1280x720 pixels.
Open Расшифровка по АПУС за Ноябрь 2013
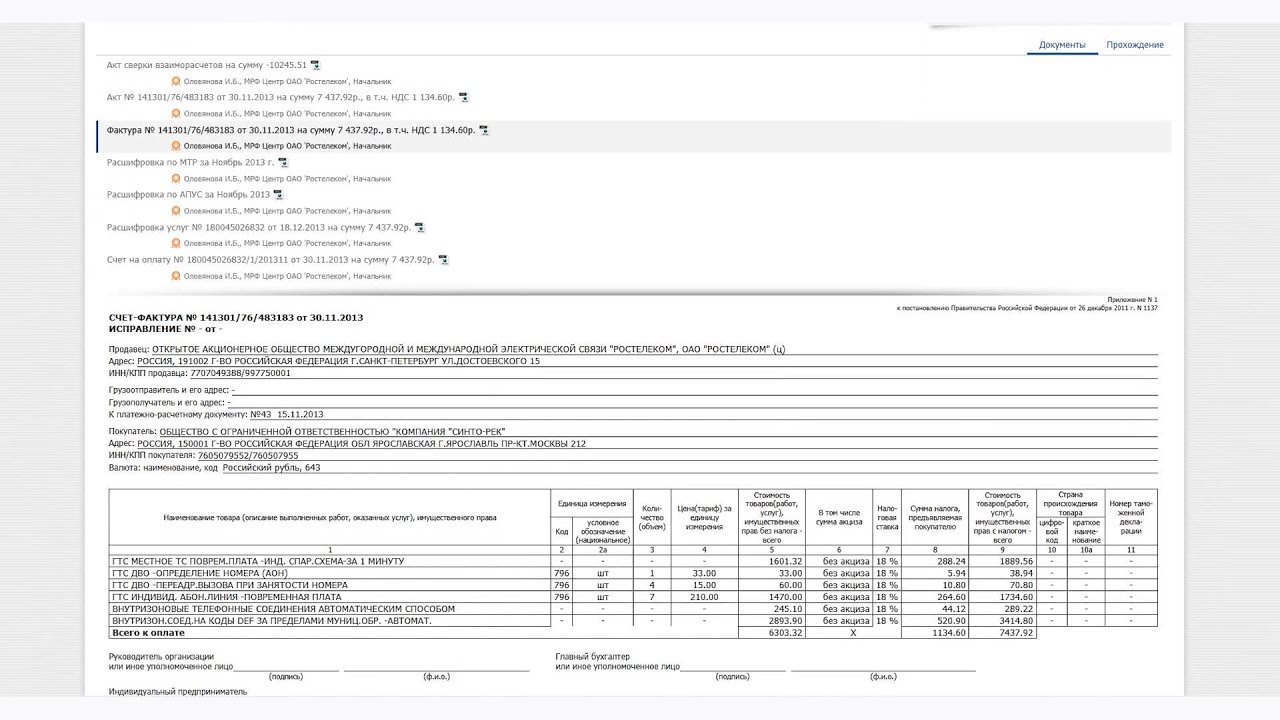pyautogui.click(x=188, y=195)
